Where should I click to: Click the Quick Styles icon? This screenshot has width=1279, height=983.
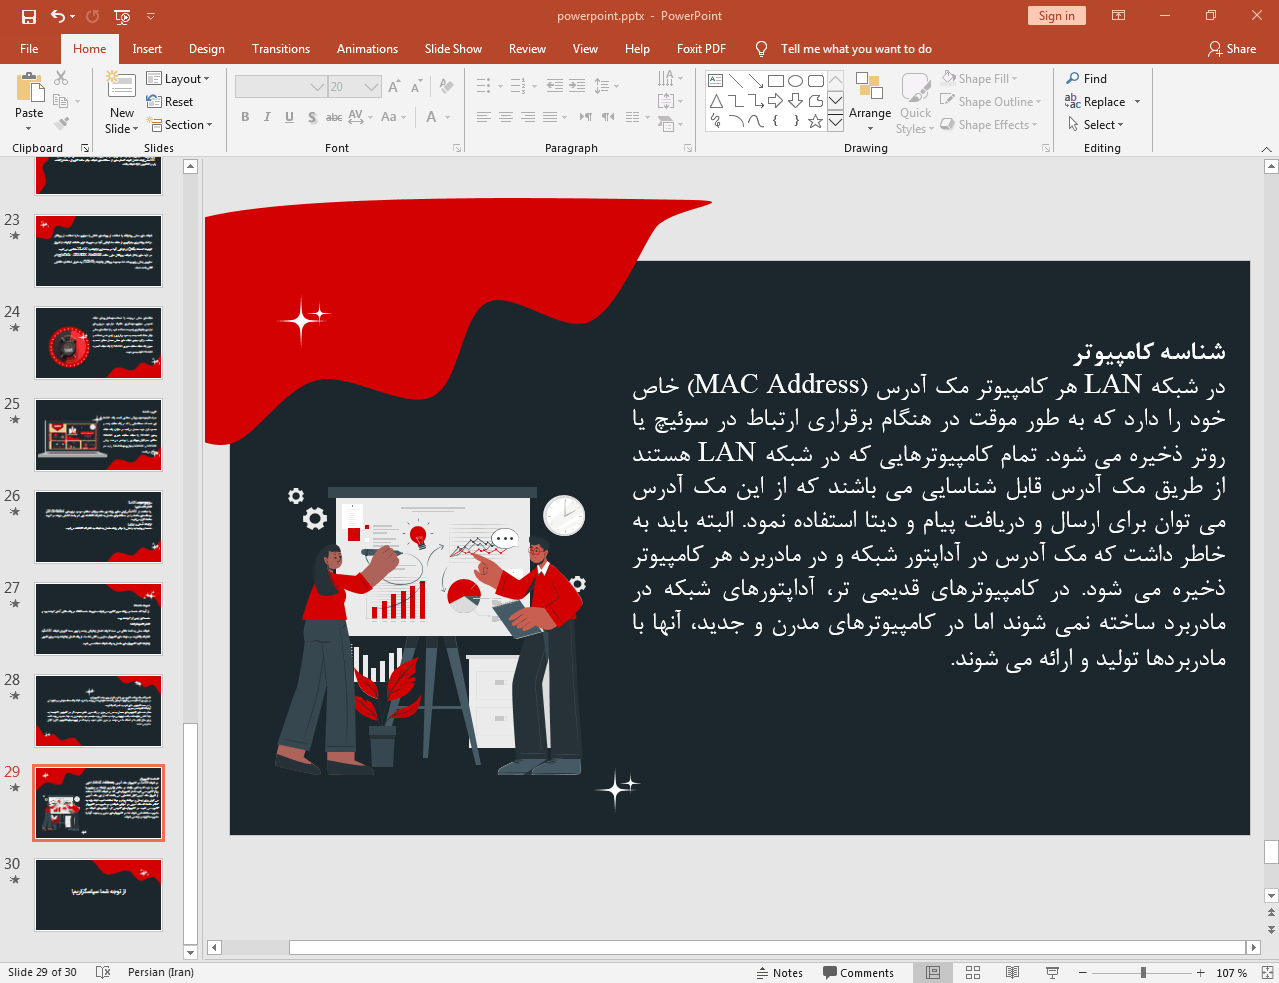tap(915, 88)
